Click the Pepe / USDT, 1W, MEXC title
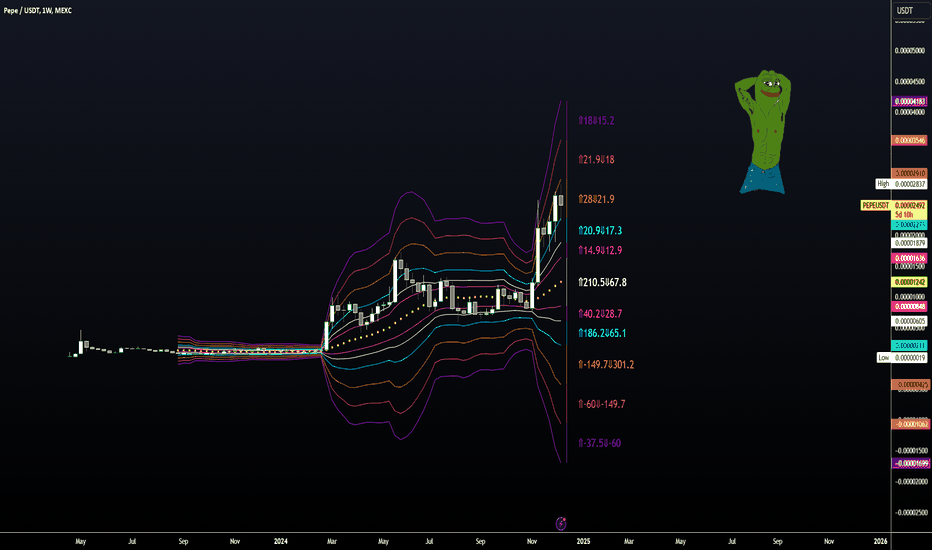The width and height of the screenshot is (932, 550). 37,10
